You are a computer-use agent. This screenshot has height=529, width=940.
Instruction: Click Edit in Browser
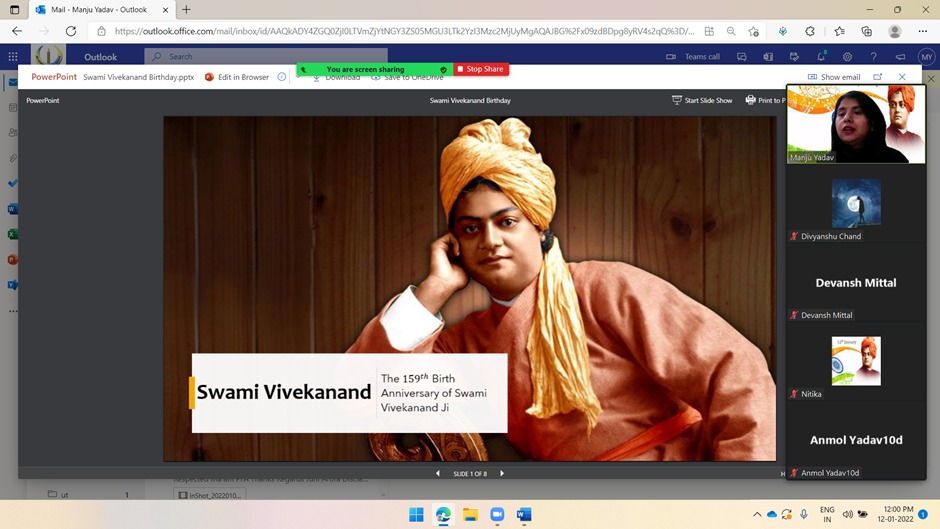[236, 77]
